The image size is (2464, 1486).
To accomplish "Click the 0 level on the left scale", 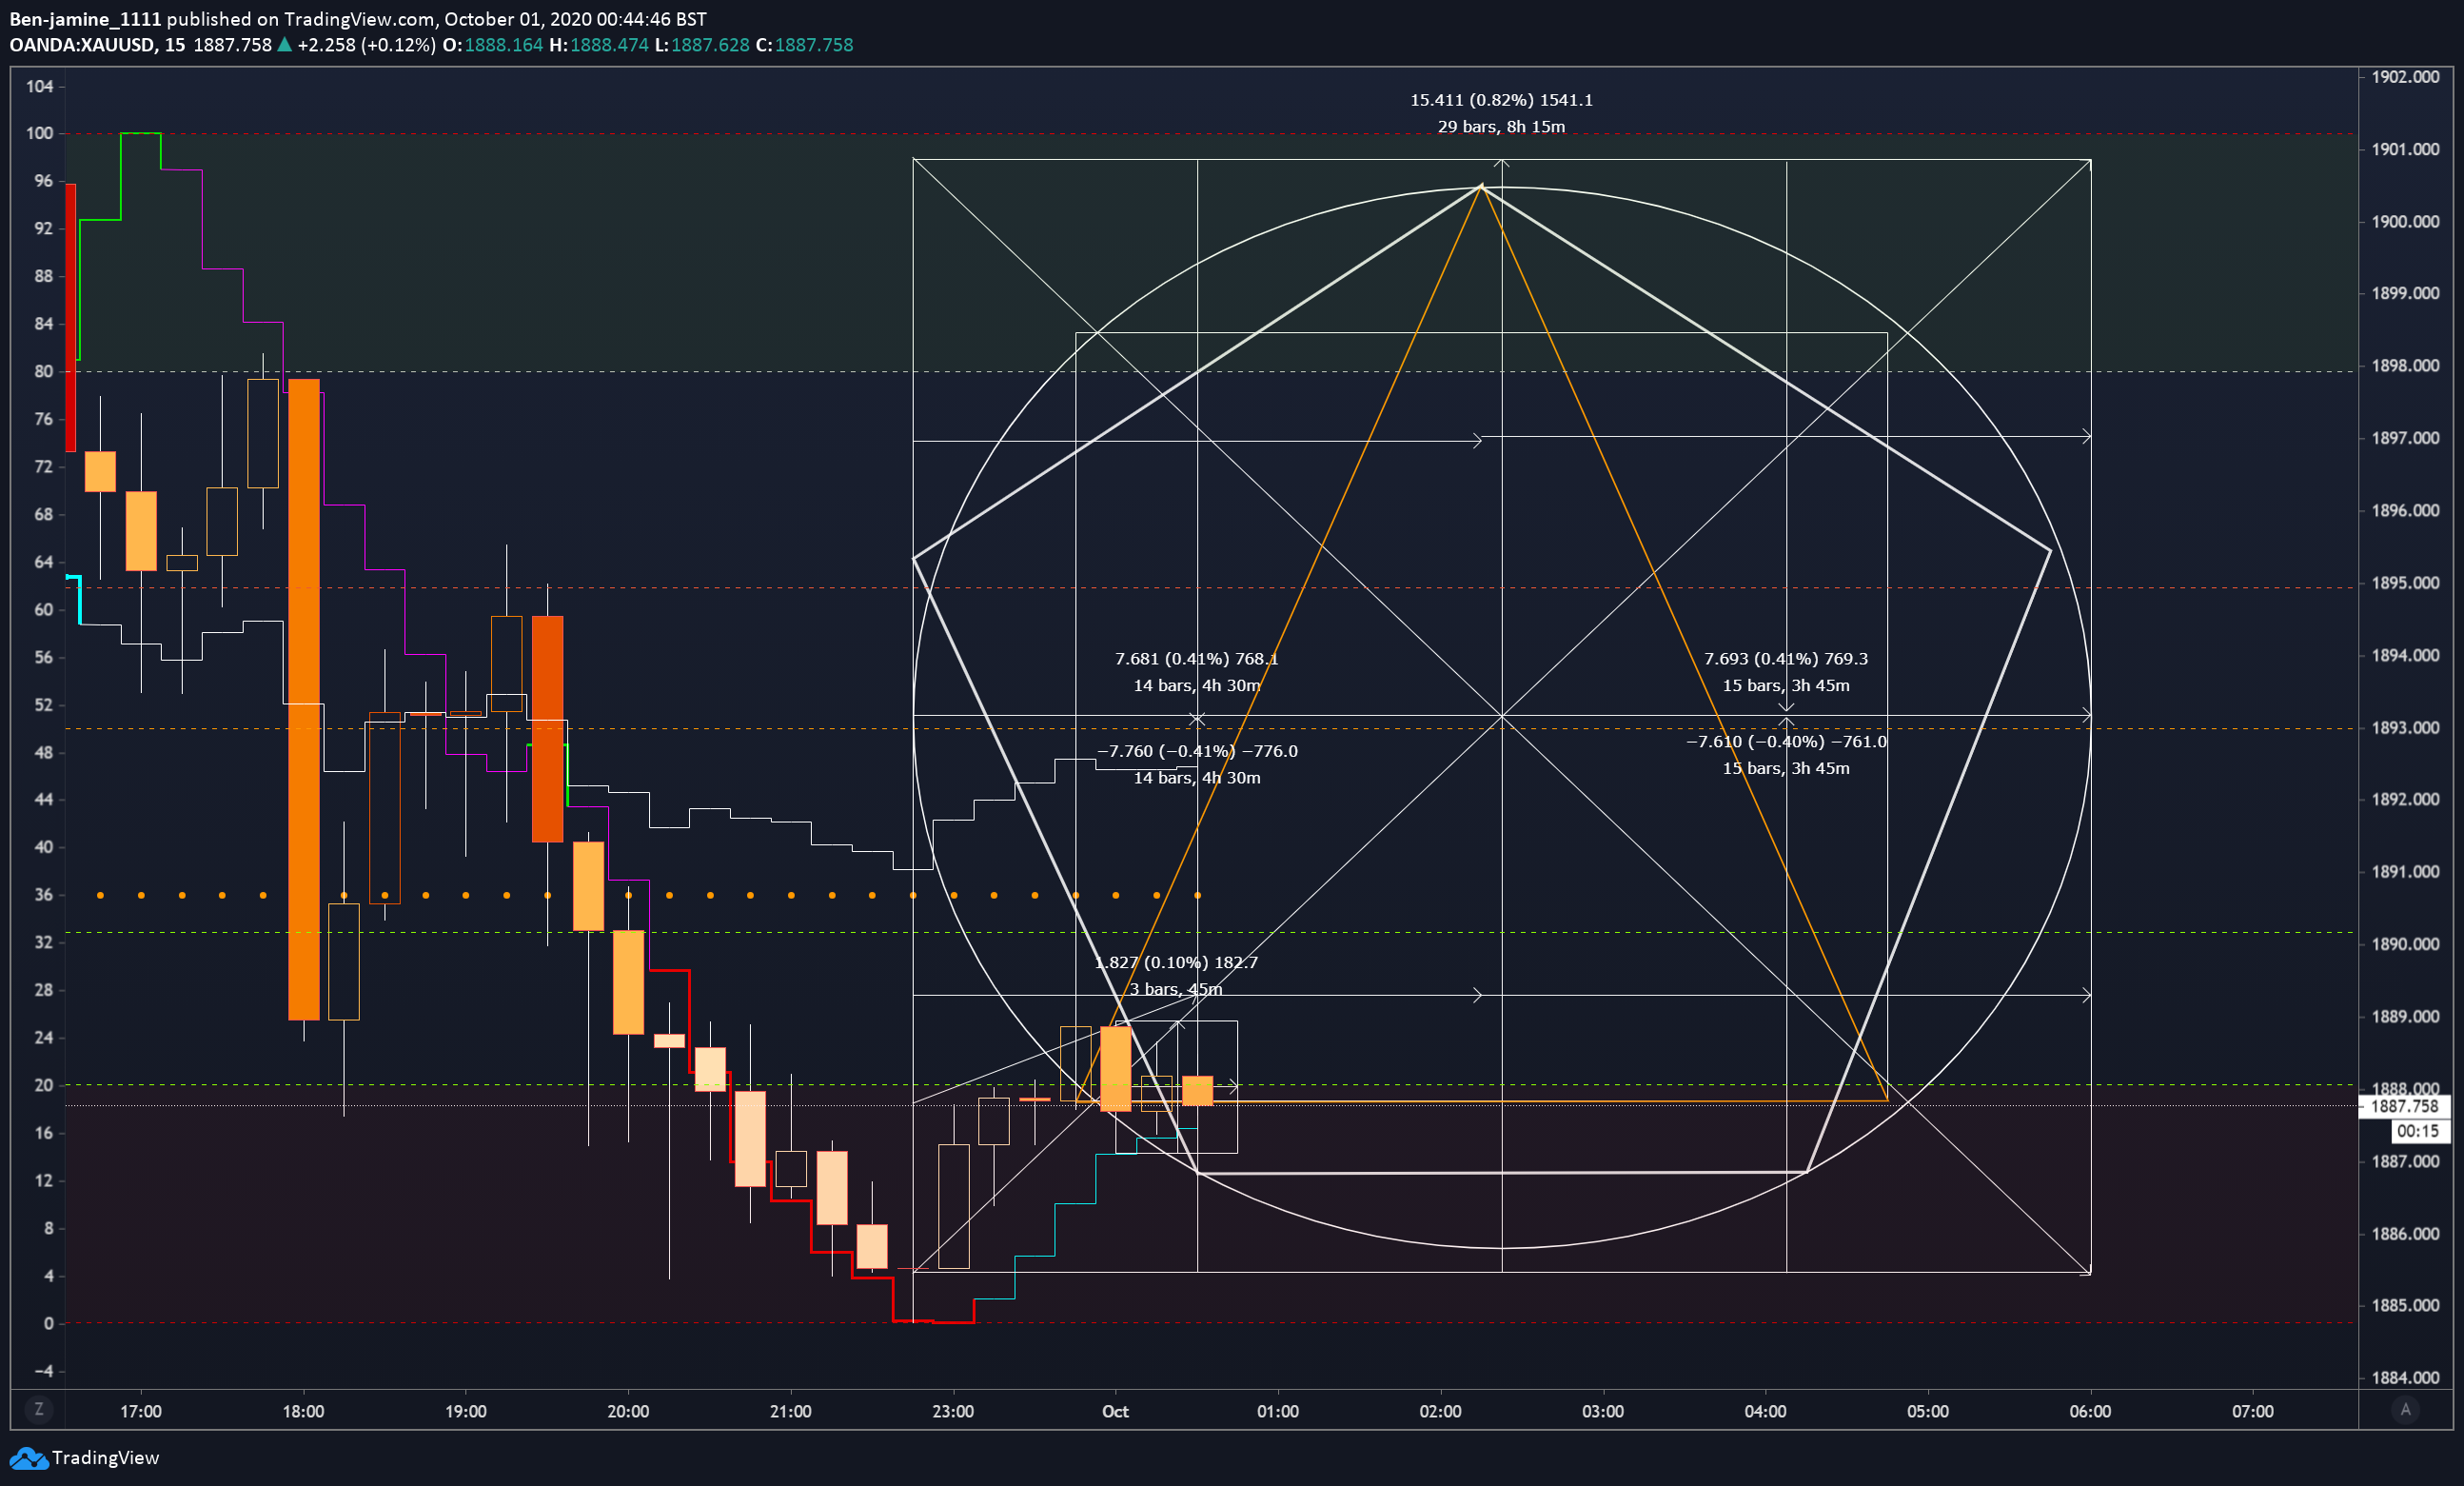I will click(x=48, y=1323).
